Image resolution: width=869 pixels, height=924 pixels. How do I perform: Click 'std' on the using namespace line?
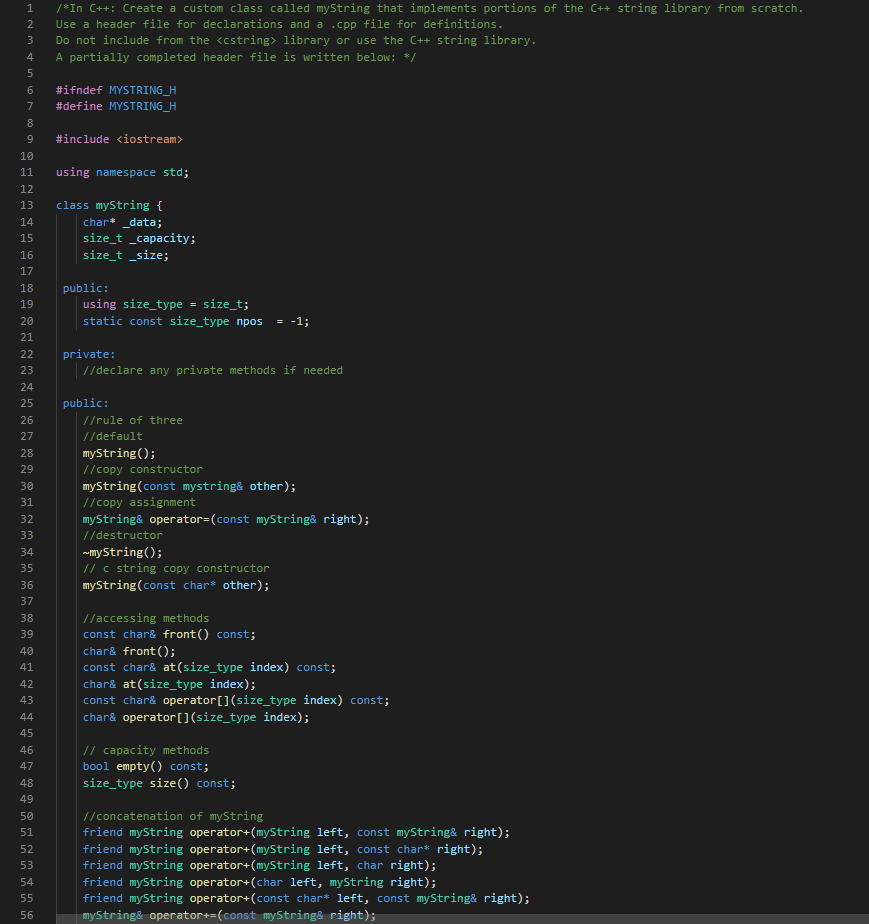coord(173,172)
